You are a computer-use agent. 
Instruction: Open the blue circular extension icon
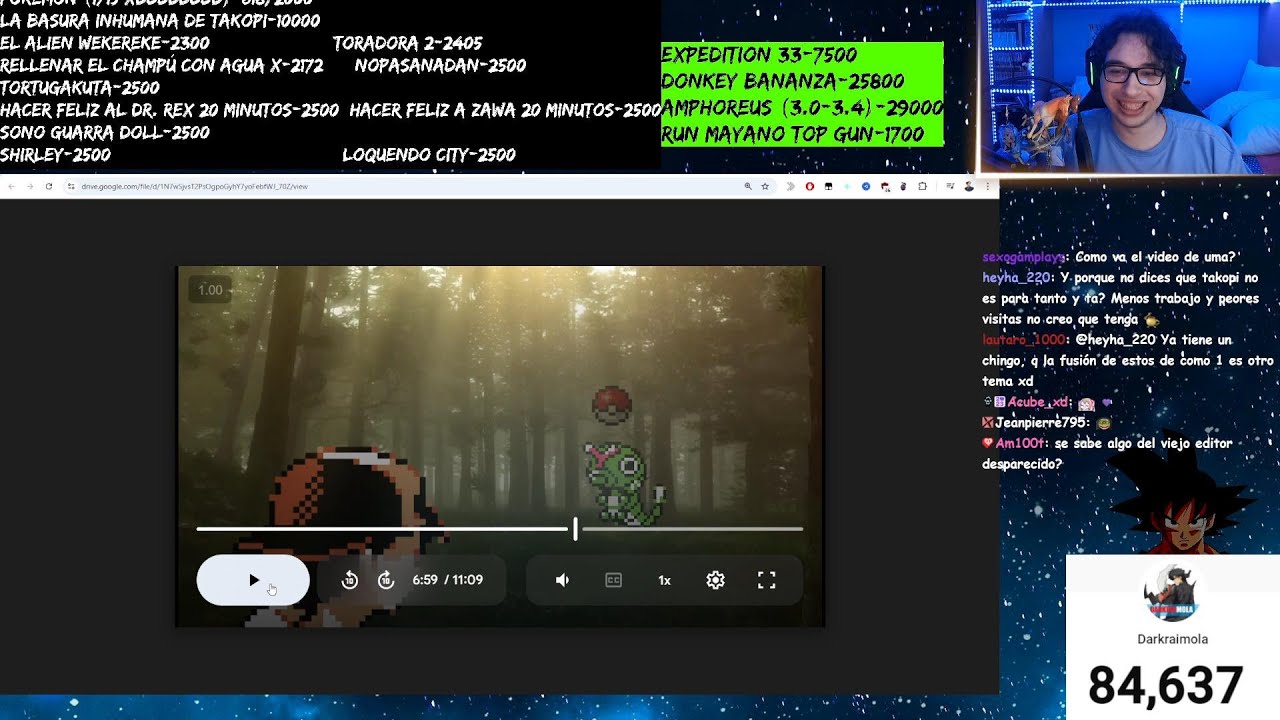click(x=866, y=186)
